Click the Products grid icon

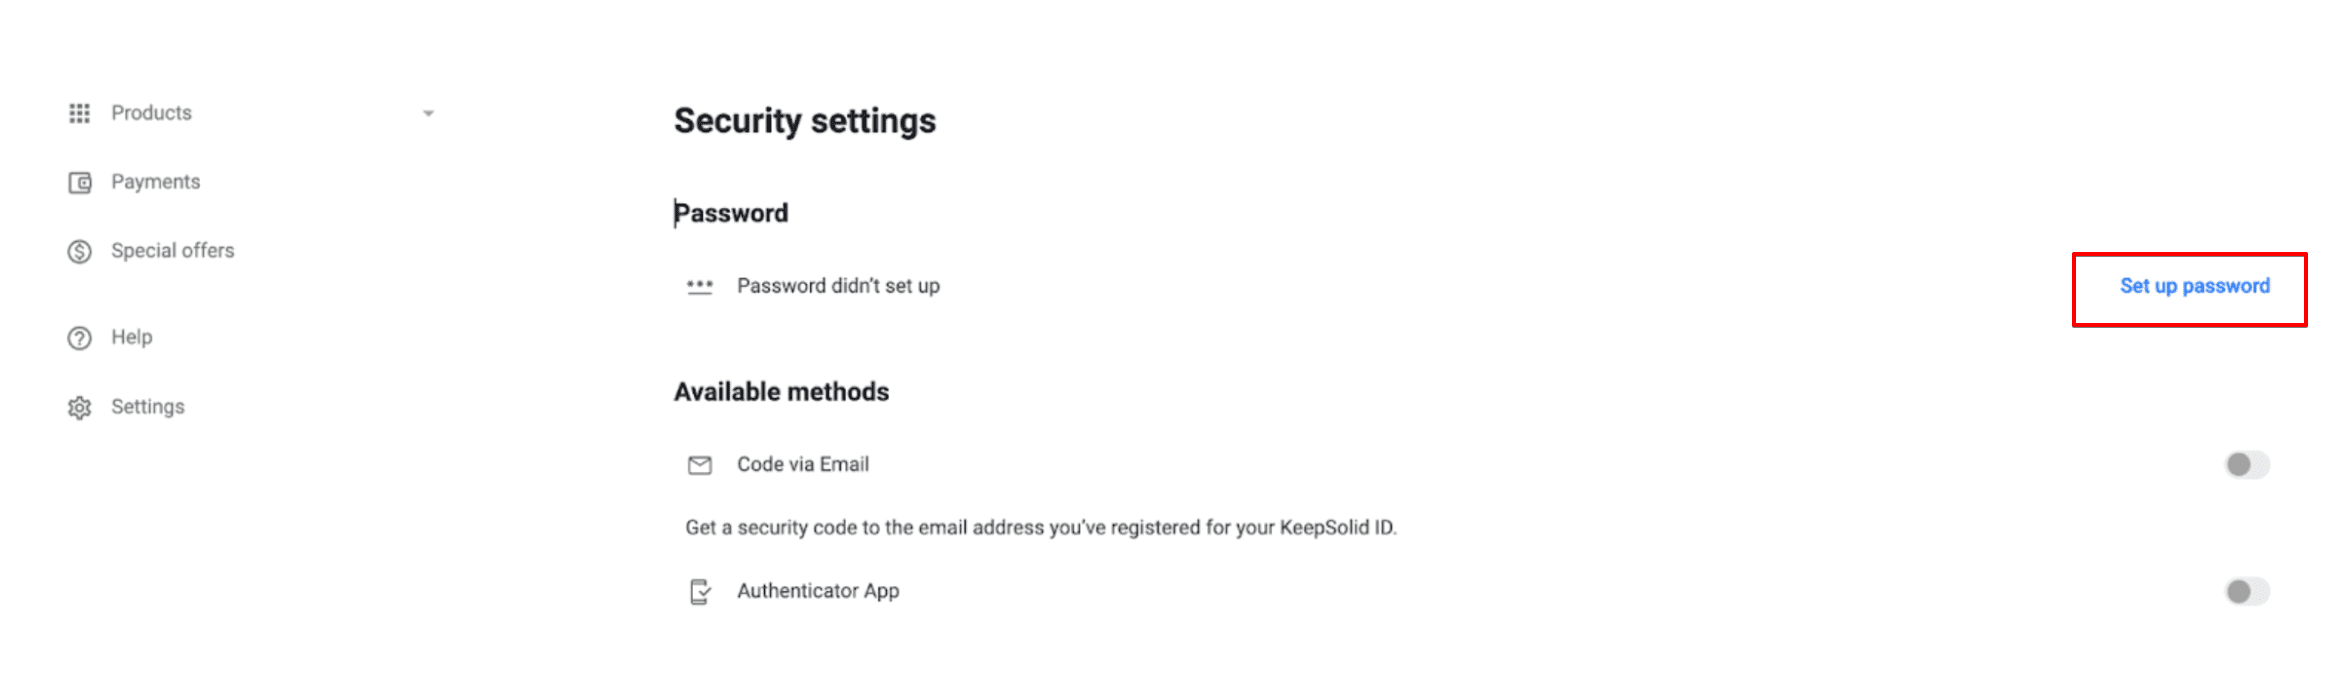pyautogui.click(x=79, y=113)
